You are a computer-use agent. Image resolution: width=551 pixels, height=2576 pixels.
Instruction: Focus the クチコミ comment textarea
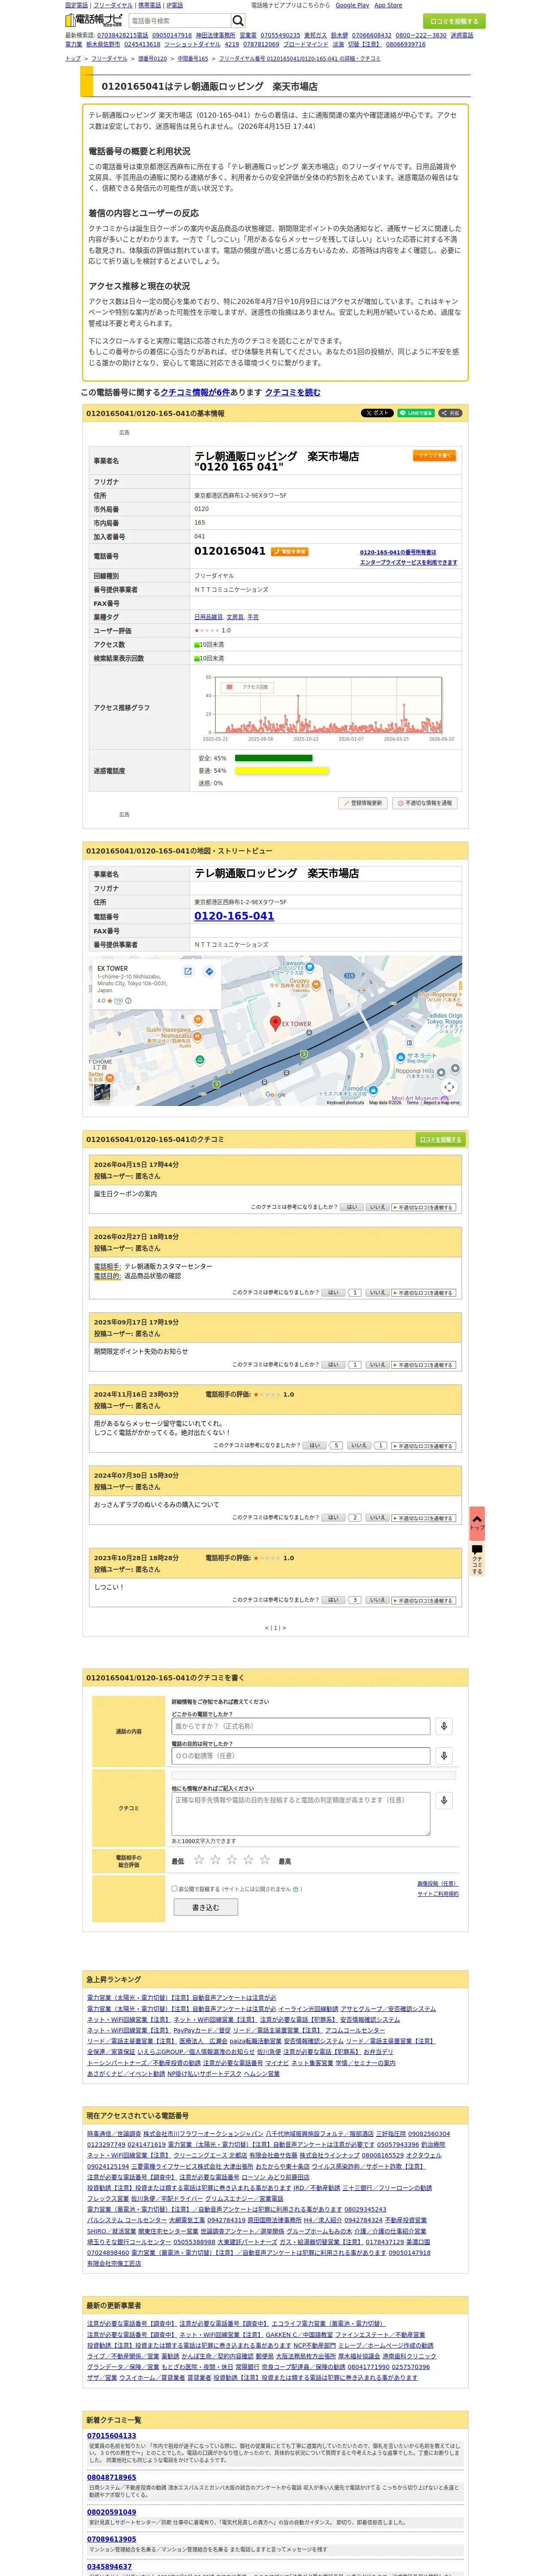[301, 1814]
